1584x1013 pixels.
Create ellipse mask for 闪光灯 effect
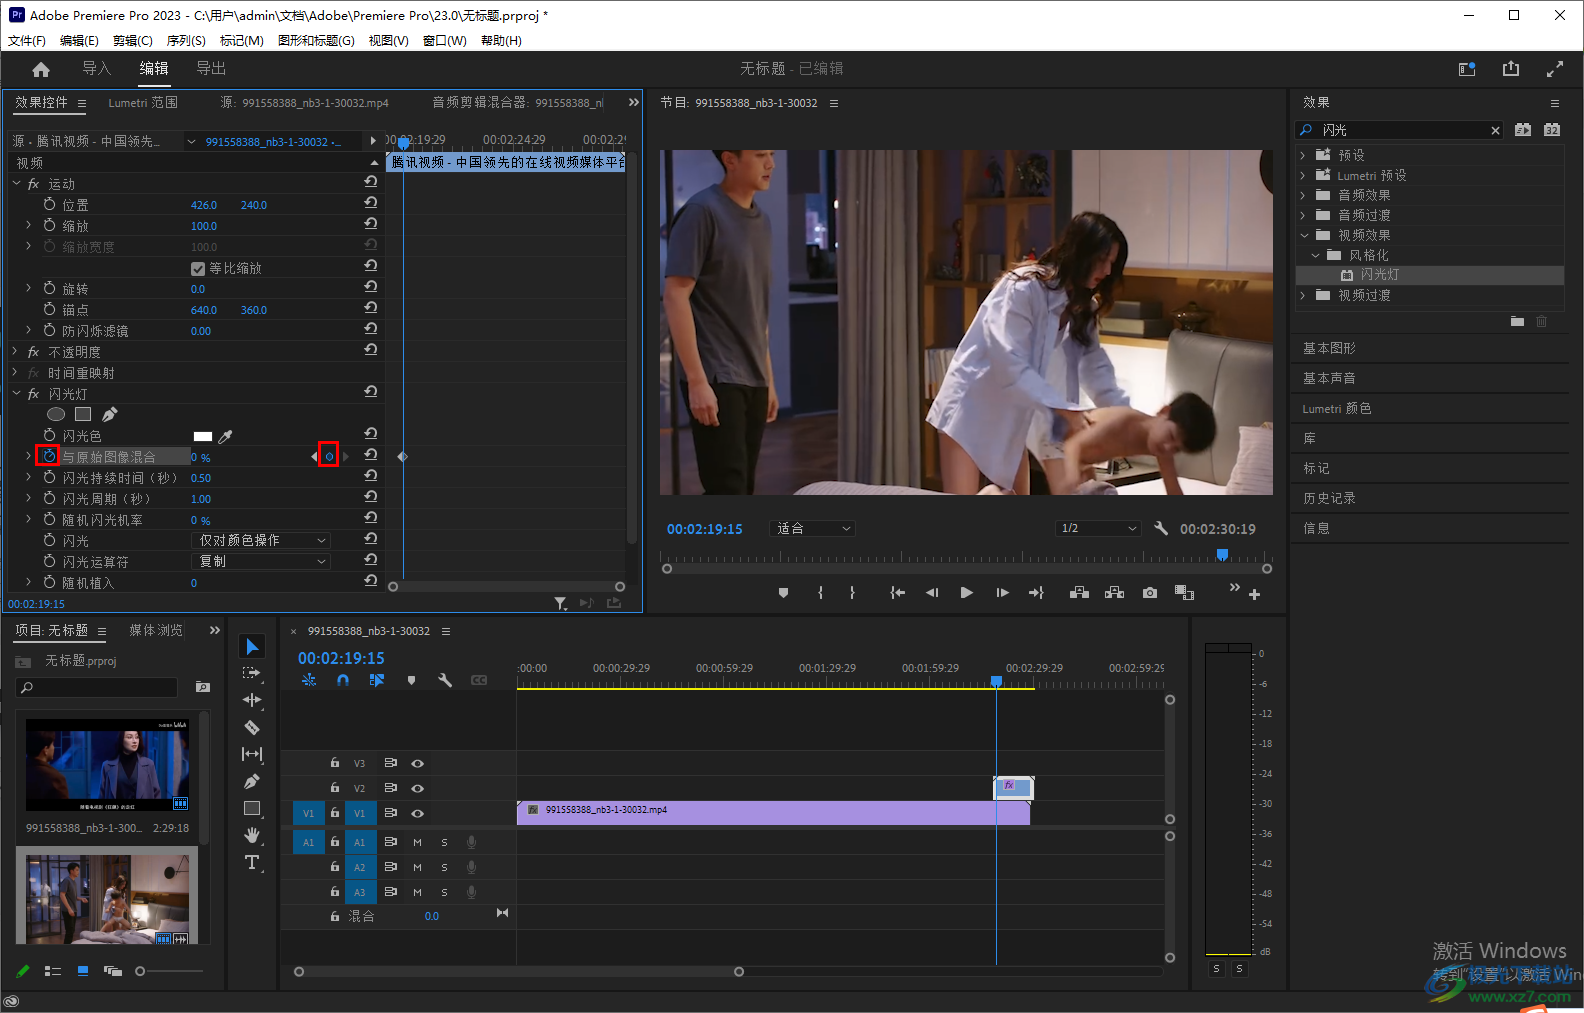click(56, 414)
